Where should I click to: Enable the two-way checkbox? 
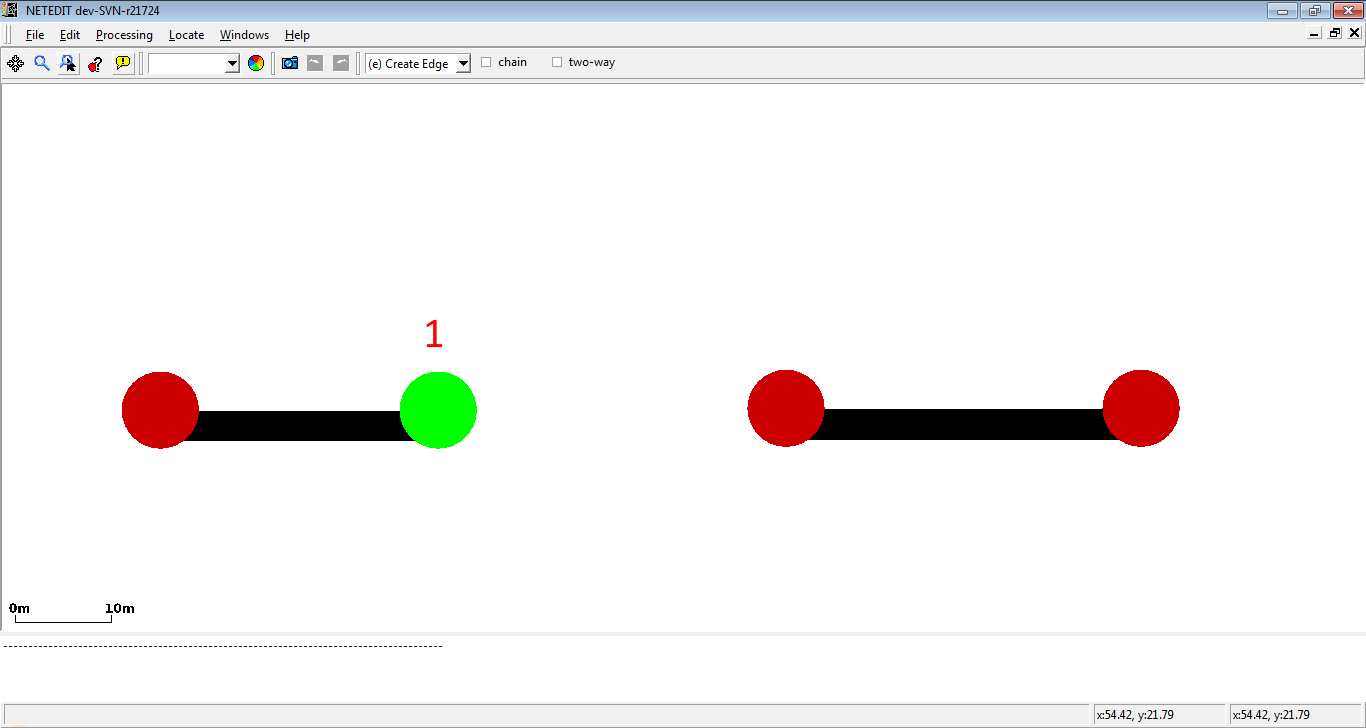tap(558, 62)
